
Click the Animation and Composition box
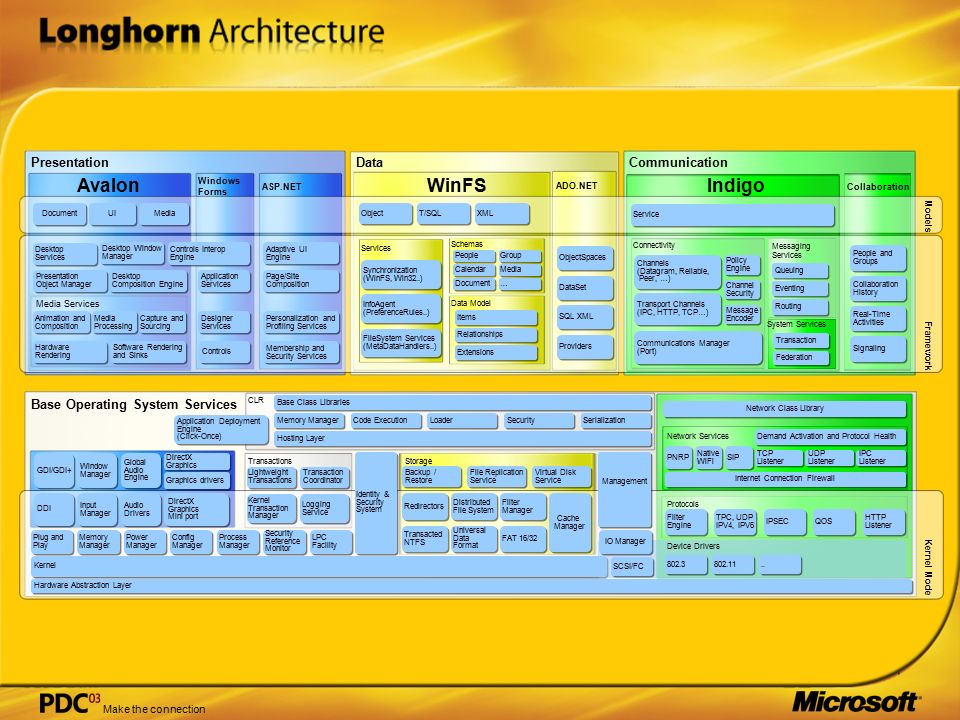(x=61, y=323)
